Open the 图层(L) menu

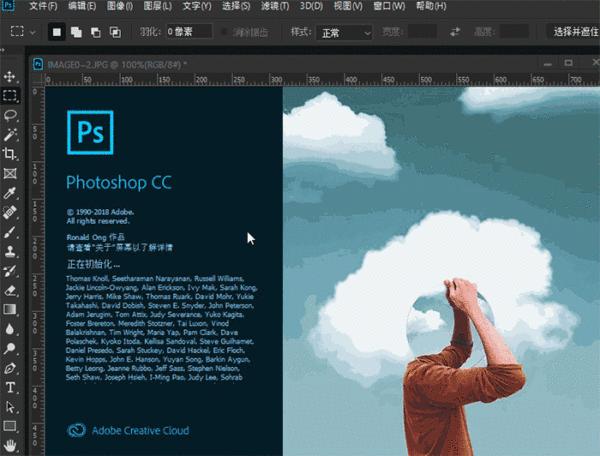tap(157, 6)
